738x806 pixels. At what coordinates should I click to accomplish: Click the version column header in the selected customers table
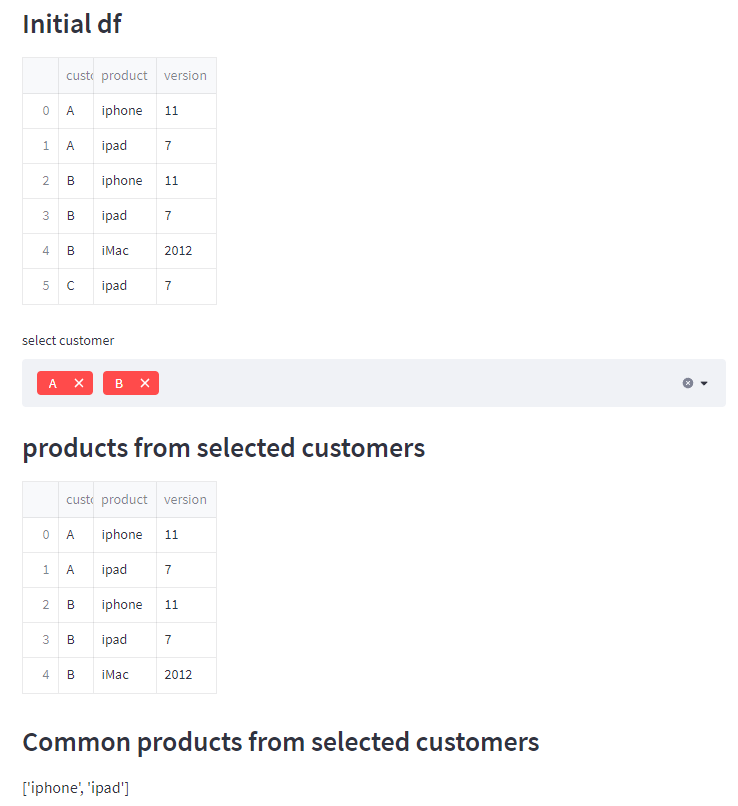coord(185,499)
